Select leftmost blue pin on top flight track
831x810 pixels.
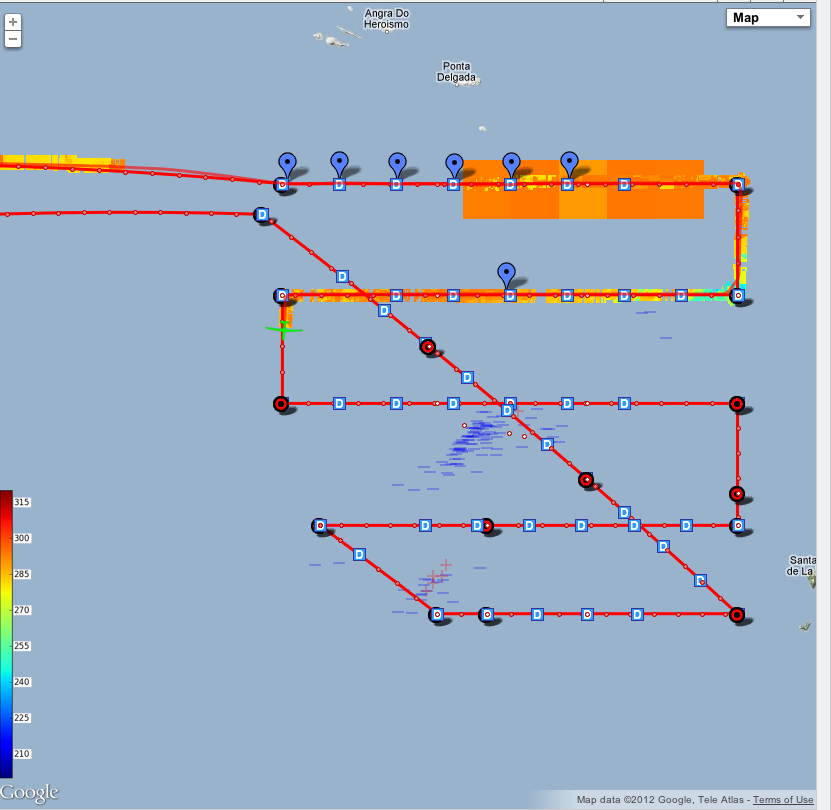(288, 164)
